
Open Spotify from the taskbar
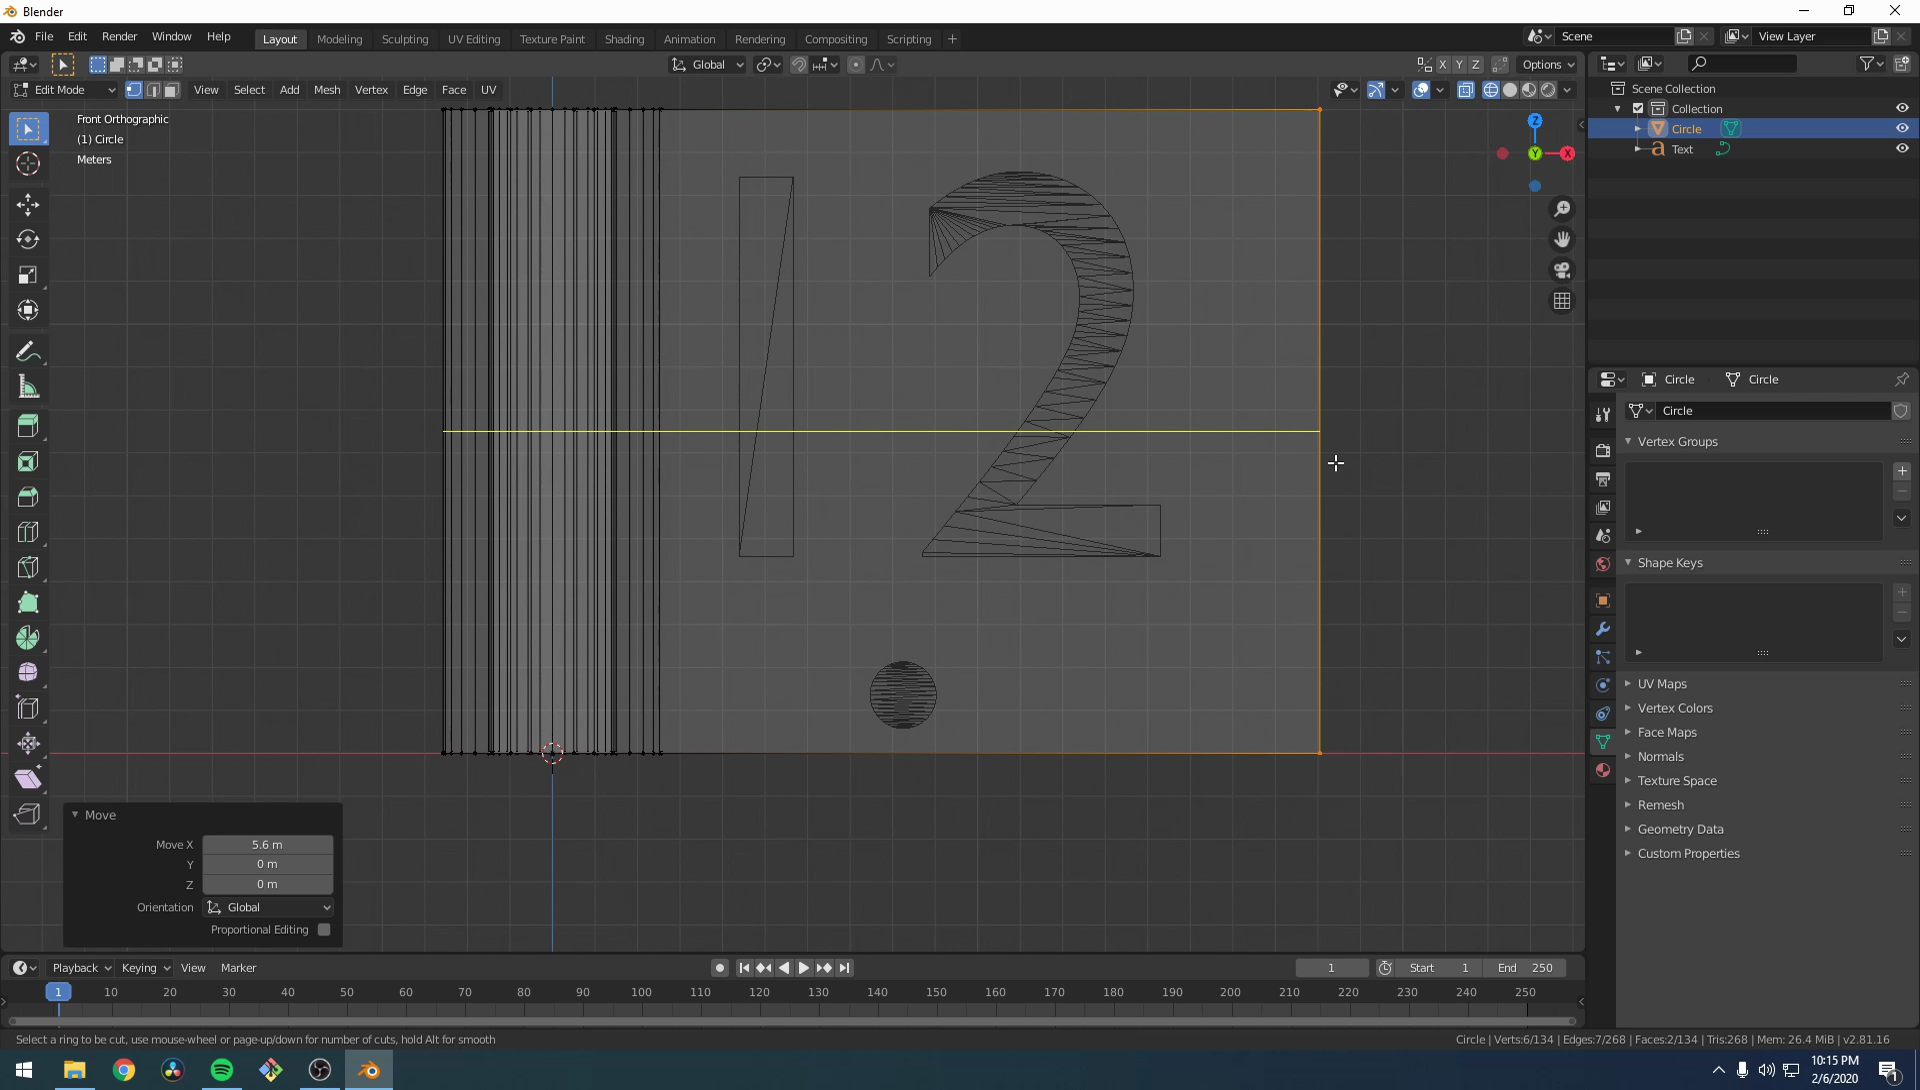pyautogui.click(x=222, y=1070)
